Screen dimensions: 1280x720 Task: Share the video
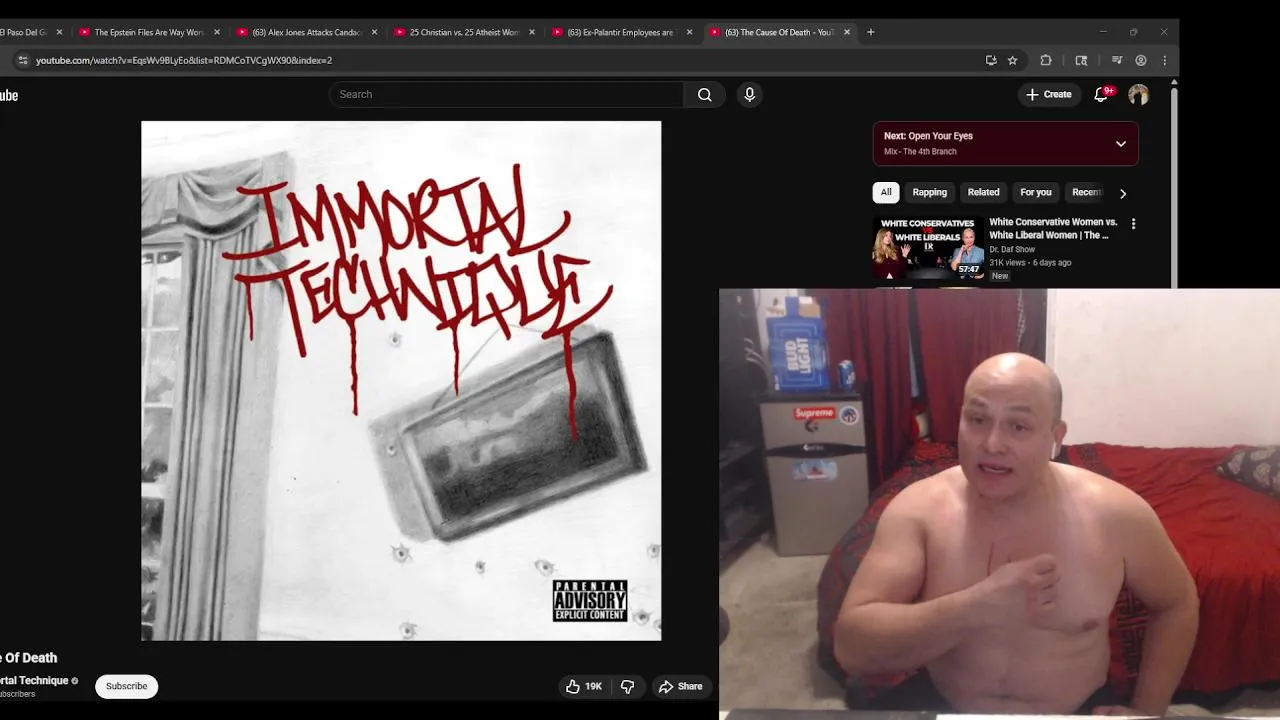681,686
